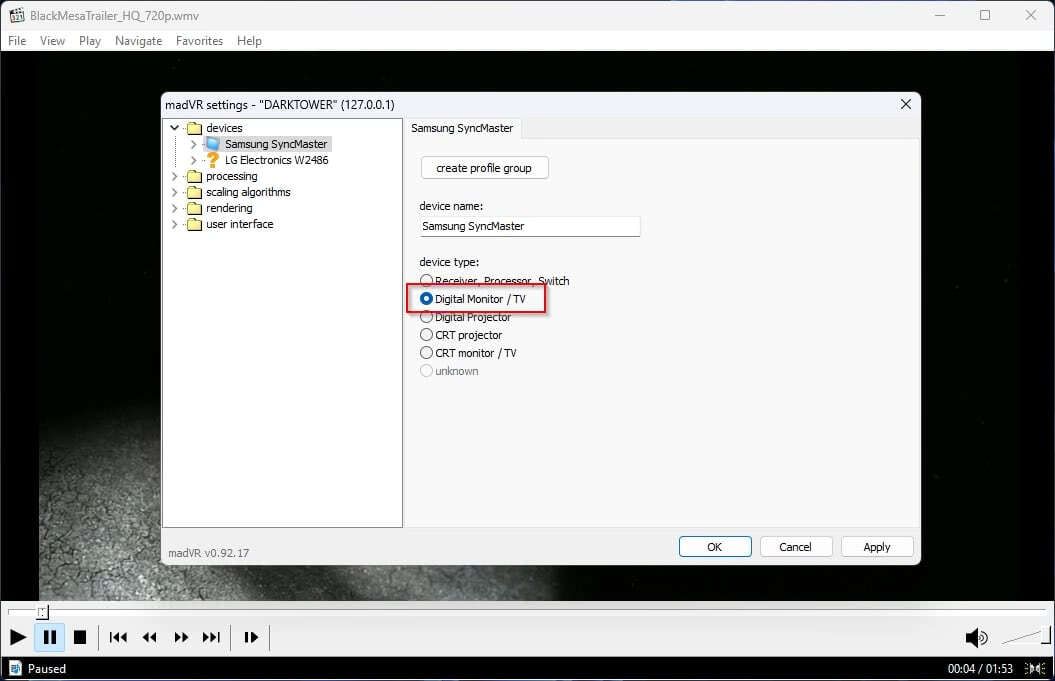This screenshot has width=1055, height=681.
Task: Skip to the previous track
Action: [x=118, y=637]
